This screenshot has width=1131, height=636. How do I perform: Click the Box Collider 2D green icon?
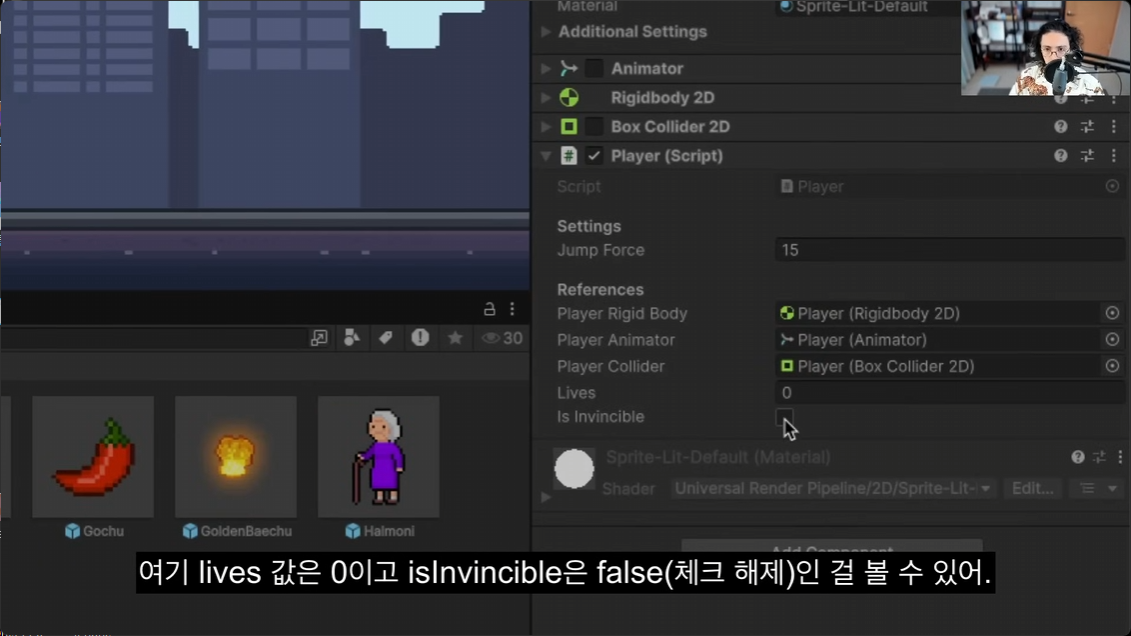(x=569, y=127)
